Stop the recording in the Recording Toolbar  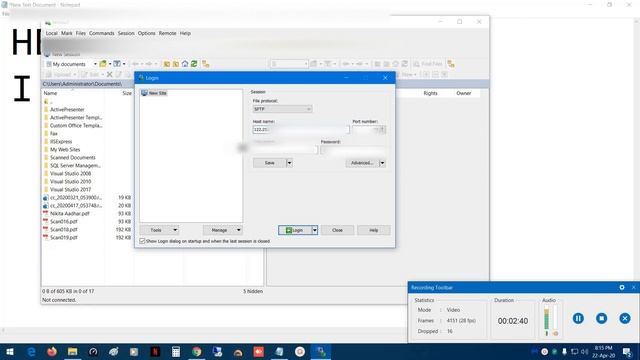[x=601, y=318]
